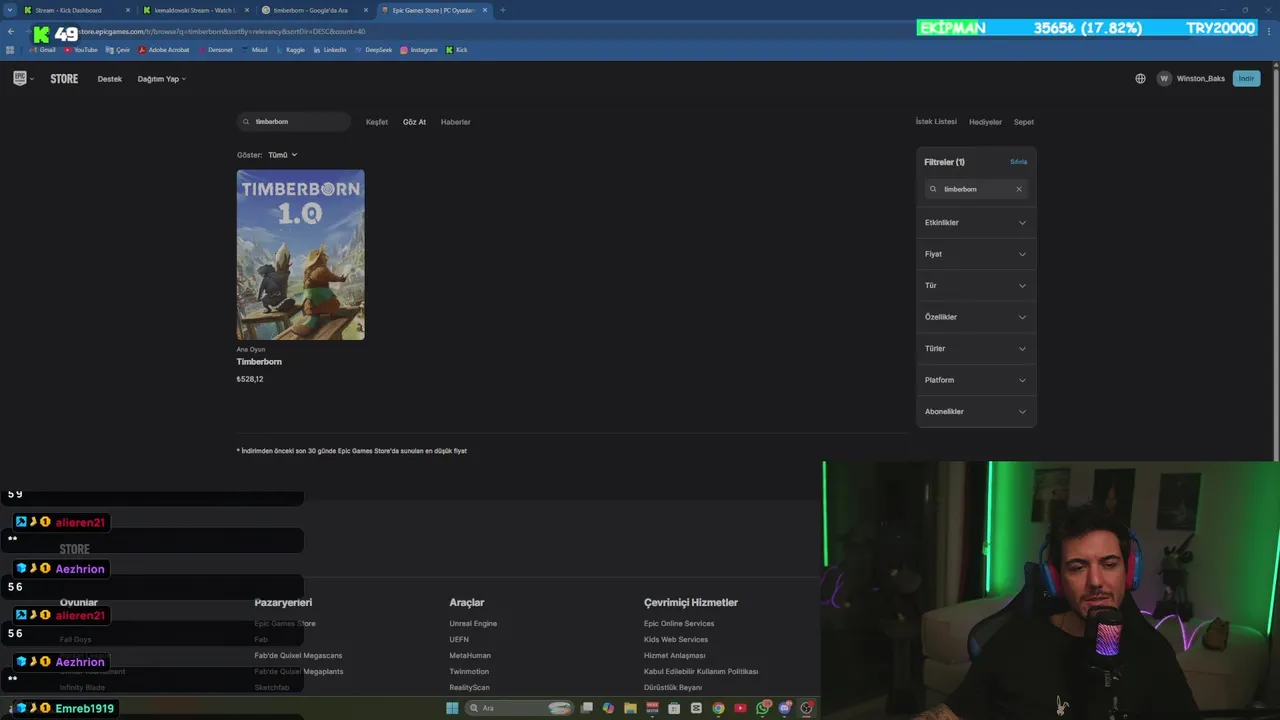Open a new browser tab
Screen dimensions: 1280x720
pyautogui.click(x=502, y=10)
